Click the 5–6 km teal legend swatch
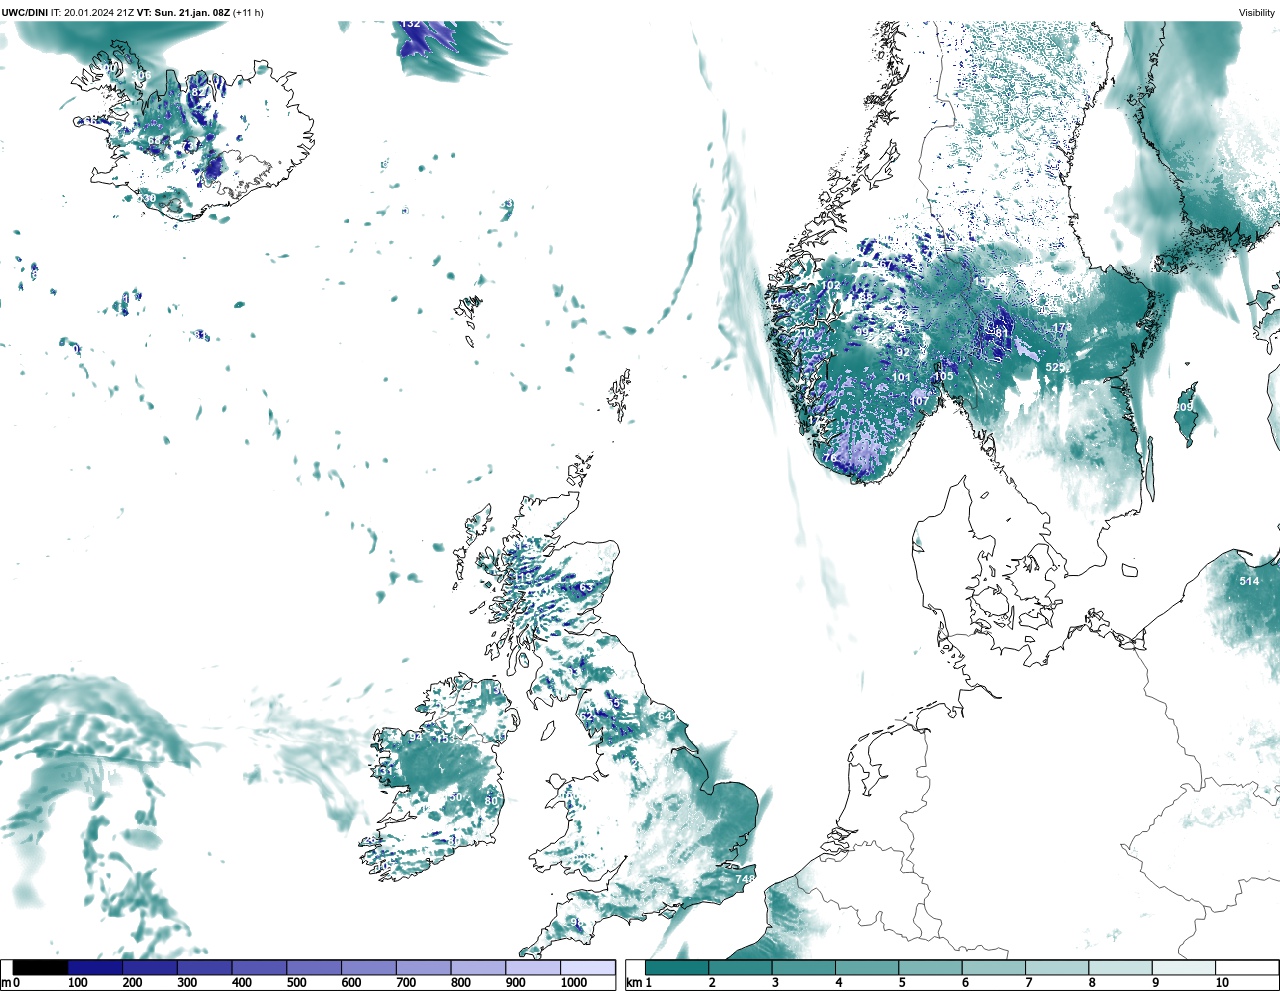 [x=930, y=968]
